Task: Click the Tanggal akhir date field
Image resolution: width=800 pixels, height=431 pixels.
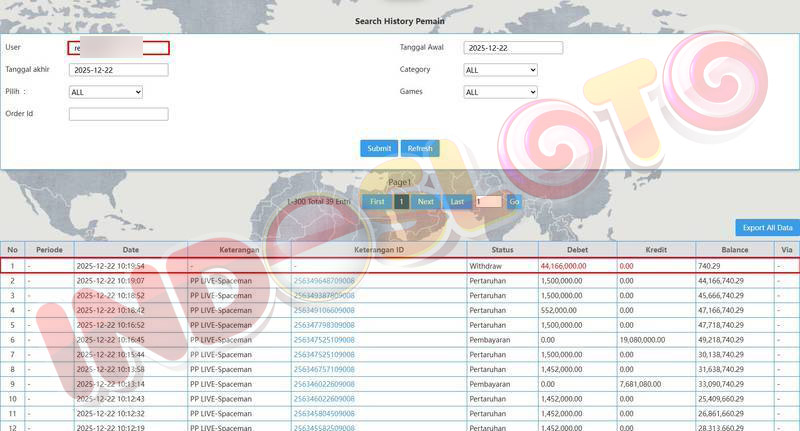Action: click(118, 70)
